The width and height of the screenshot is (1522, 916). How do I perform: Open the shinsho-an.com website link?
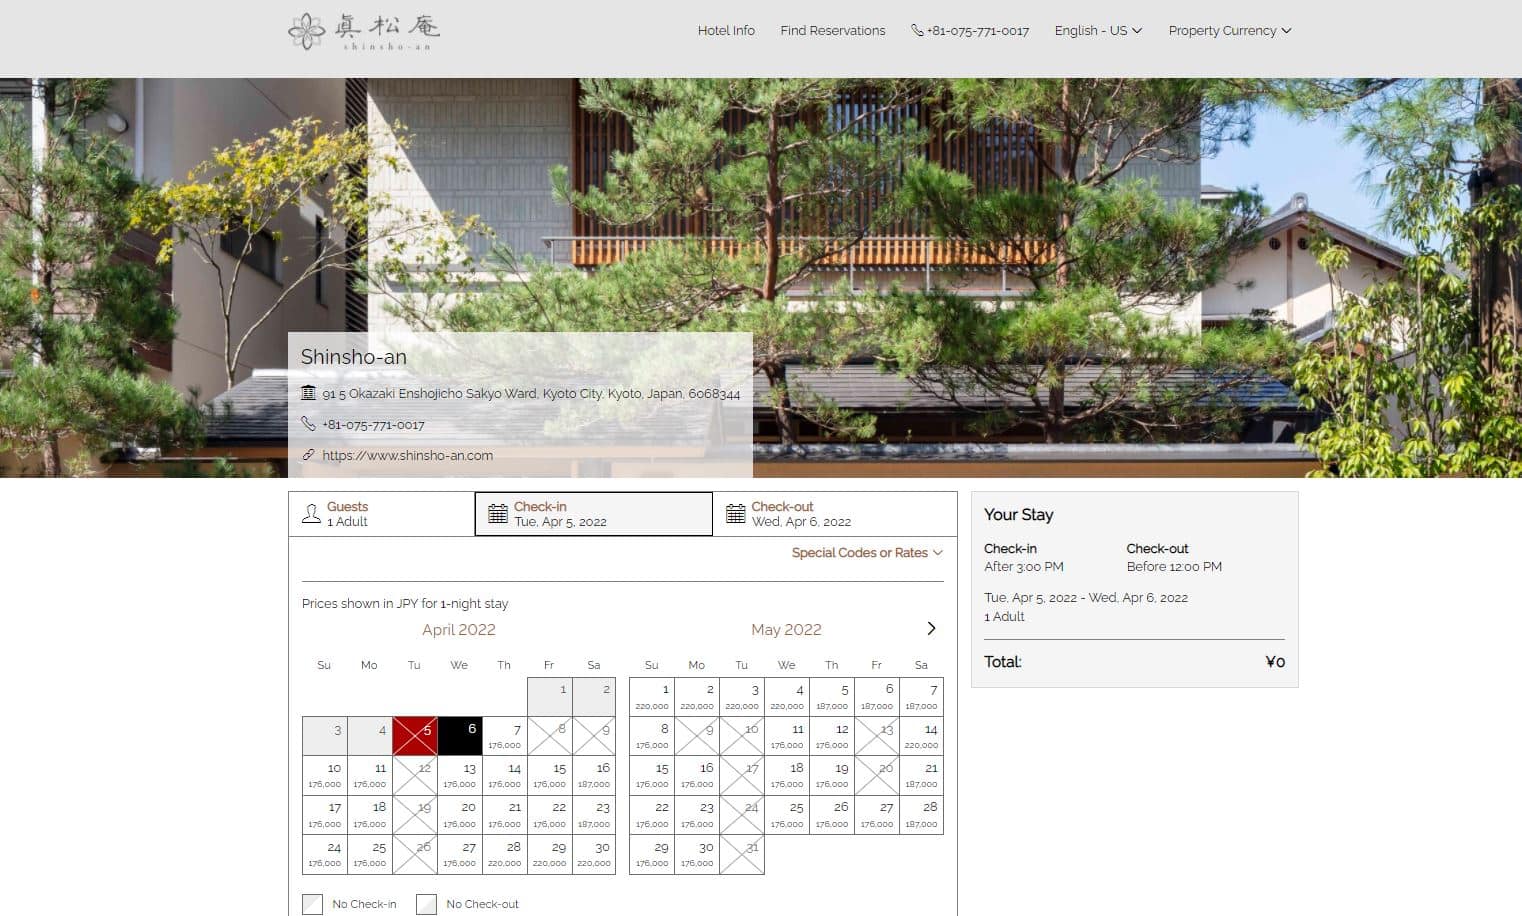pos(407,455)
